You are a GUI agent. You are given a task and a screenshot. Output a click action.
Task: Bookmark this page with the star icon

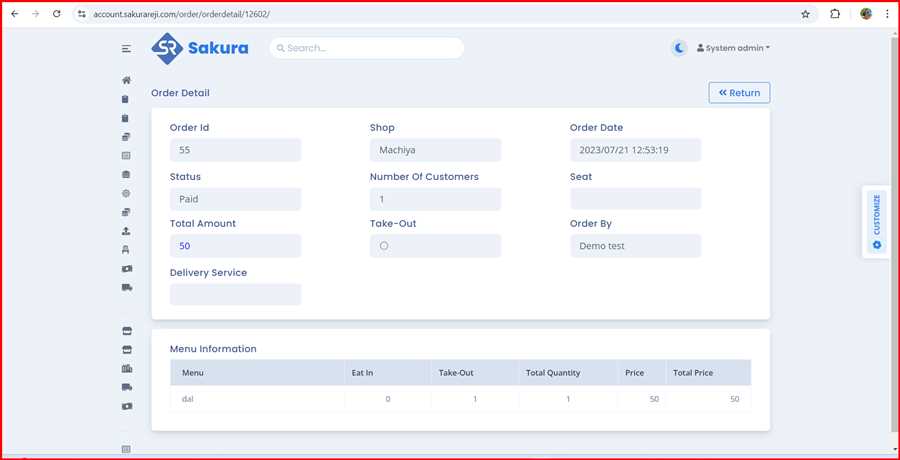[805, 14]
